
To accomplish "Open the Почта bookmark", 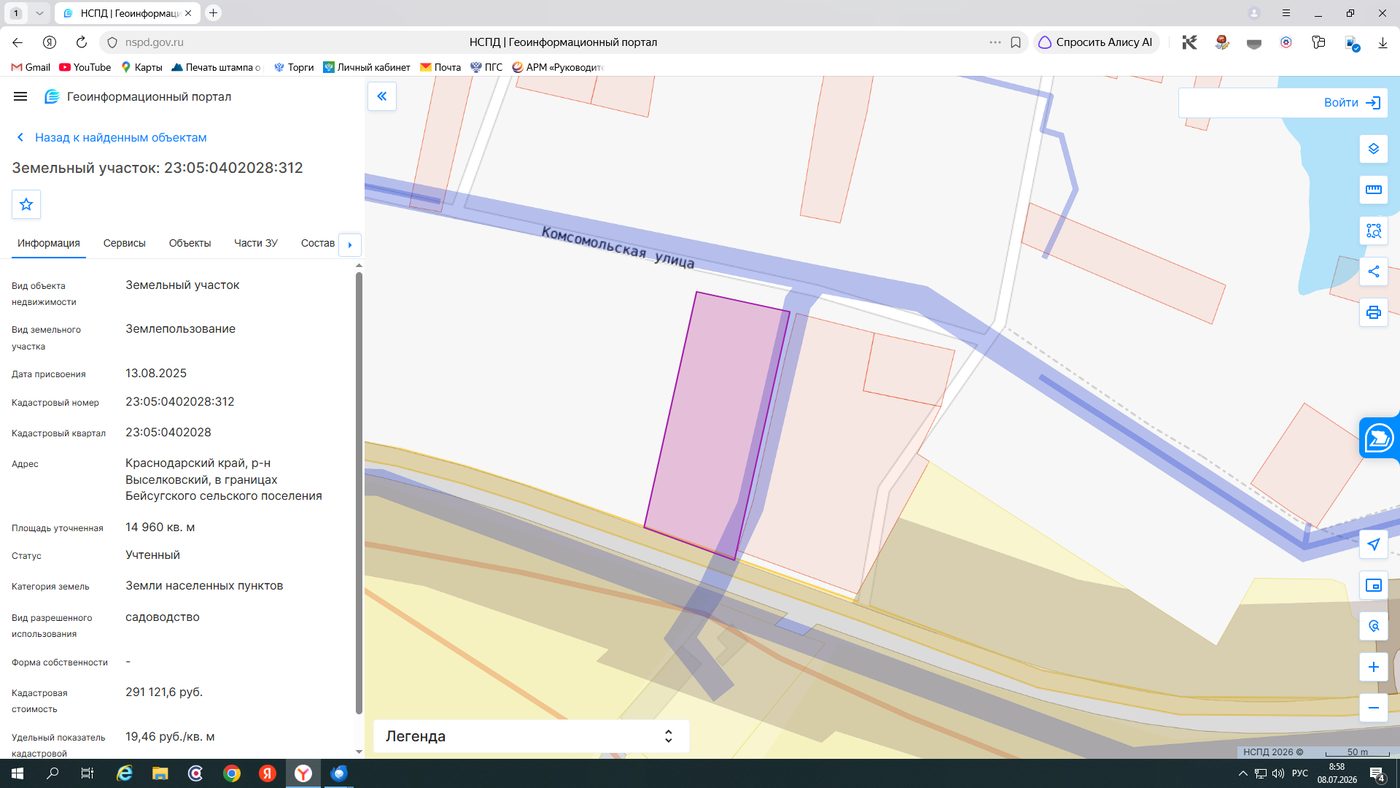I will pyautogui.click(x=440, y=67).
